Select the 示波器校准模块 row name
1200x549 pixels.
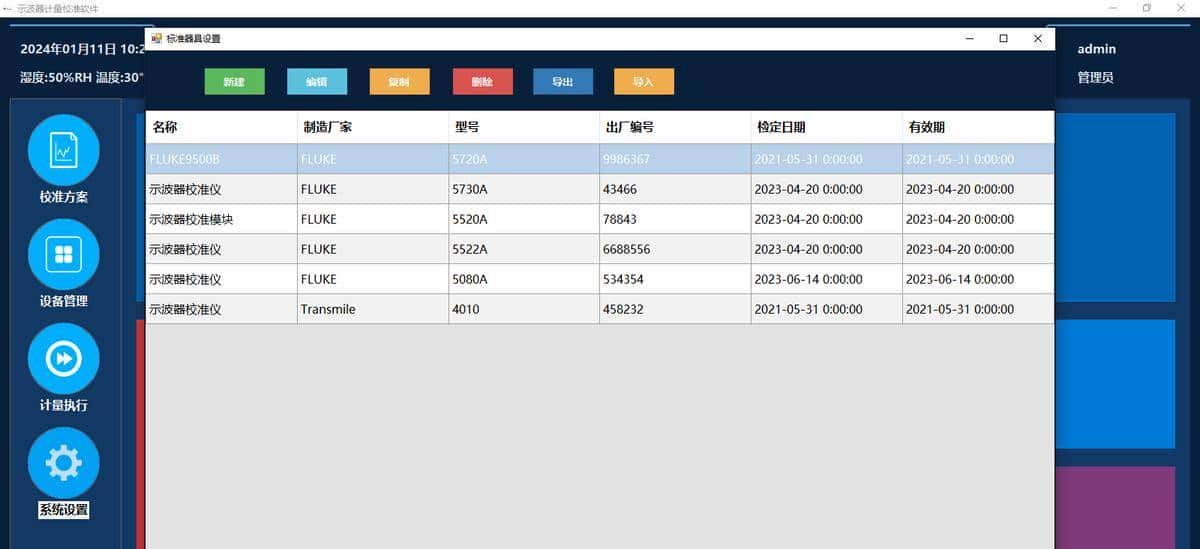(222, 219)
